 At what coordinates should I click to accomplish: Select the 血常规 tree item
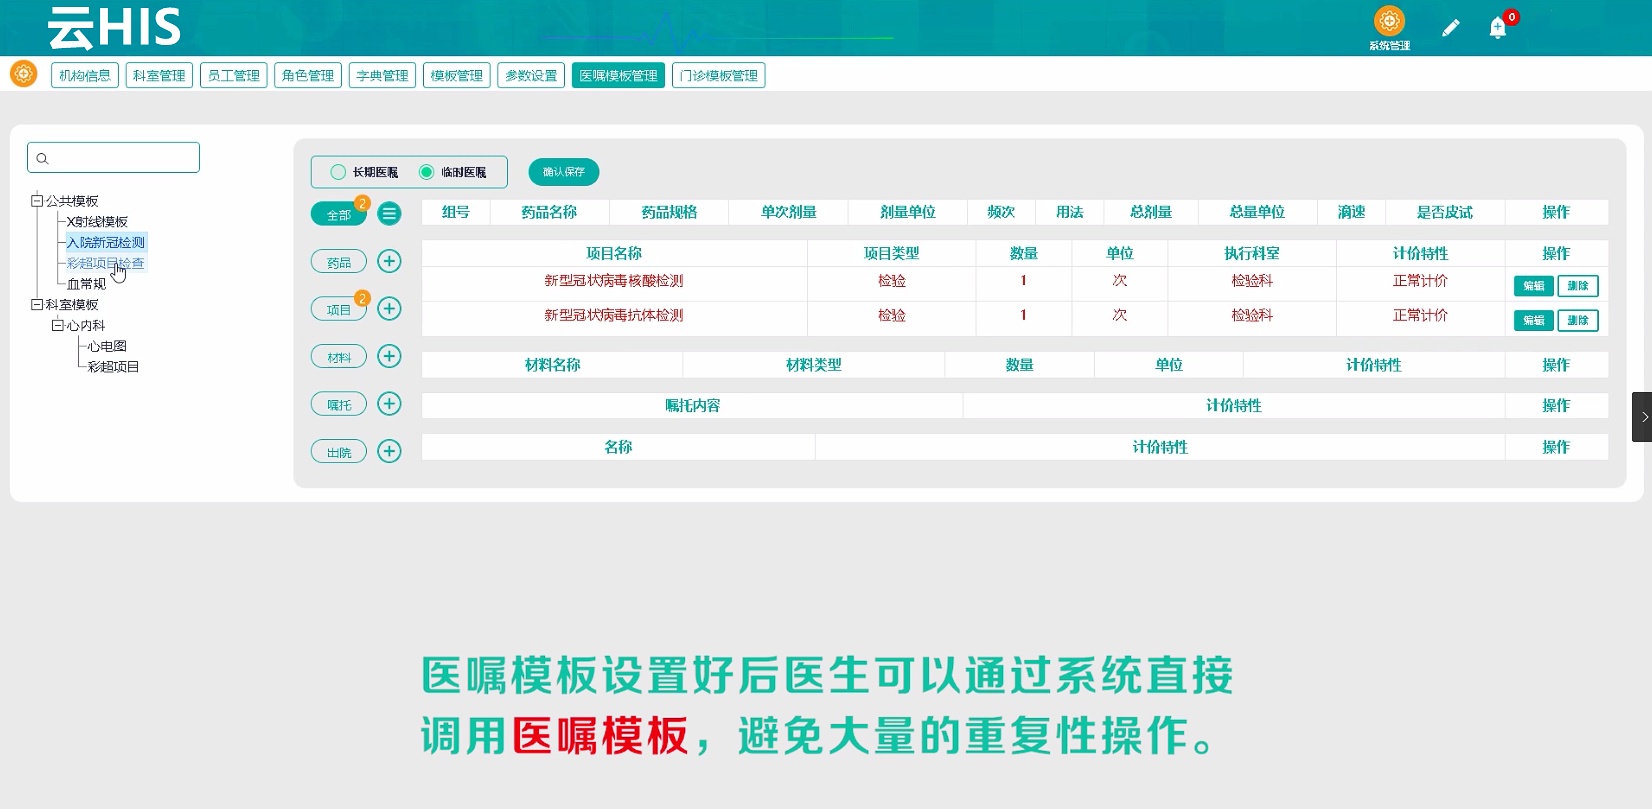click(86, 284)
